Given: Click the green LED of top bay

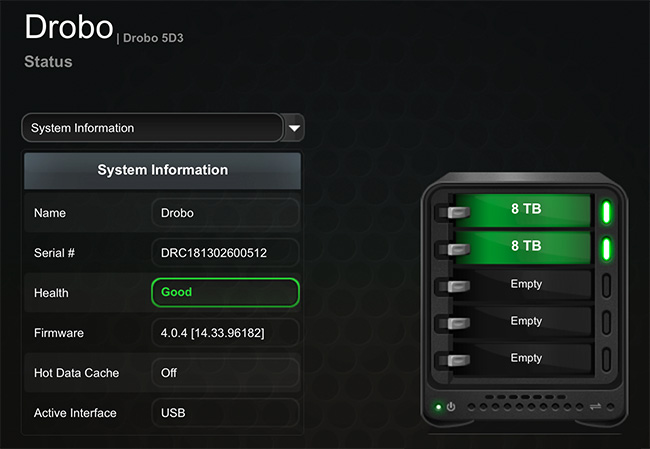Looking at the screenshot, I should 606,212.
